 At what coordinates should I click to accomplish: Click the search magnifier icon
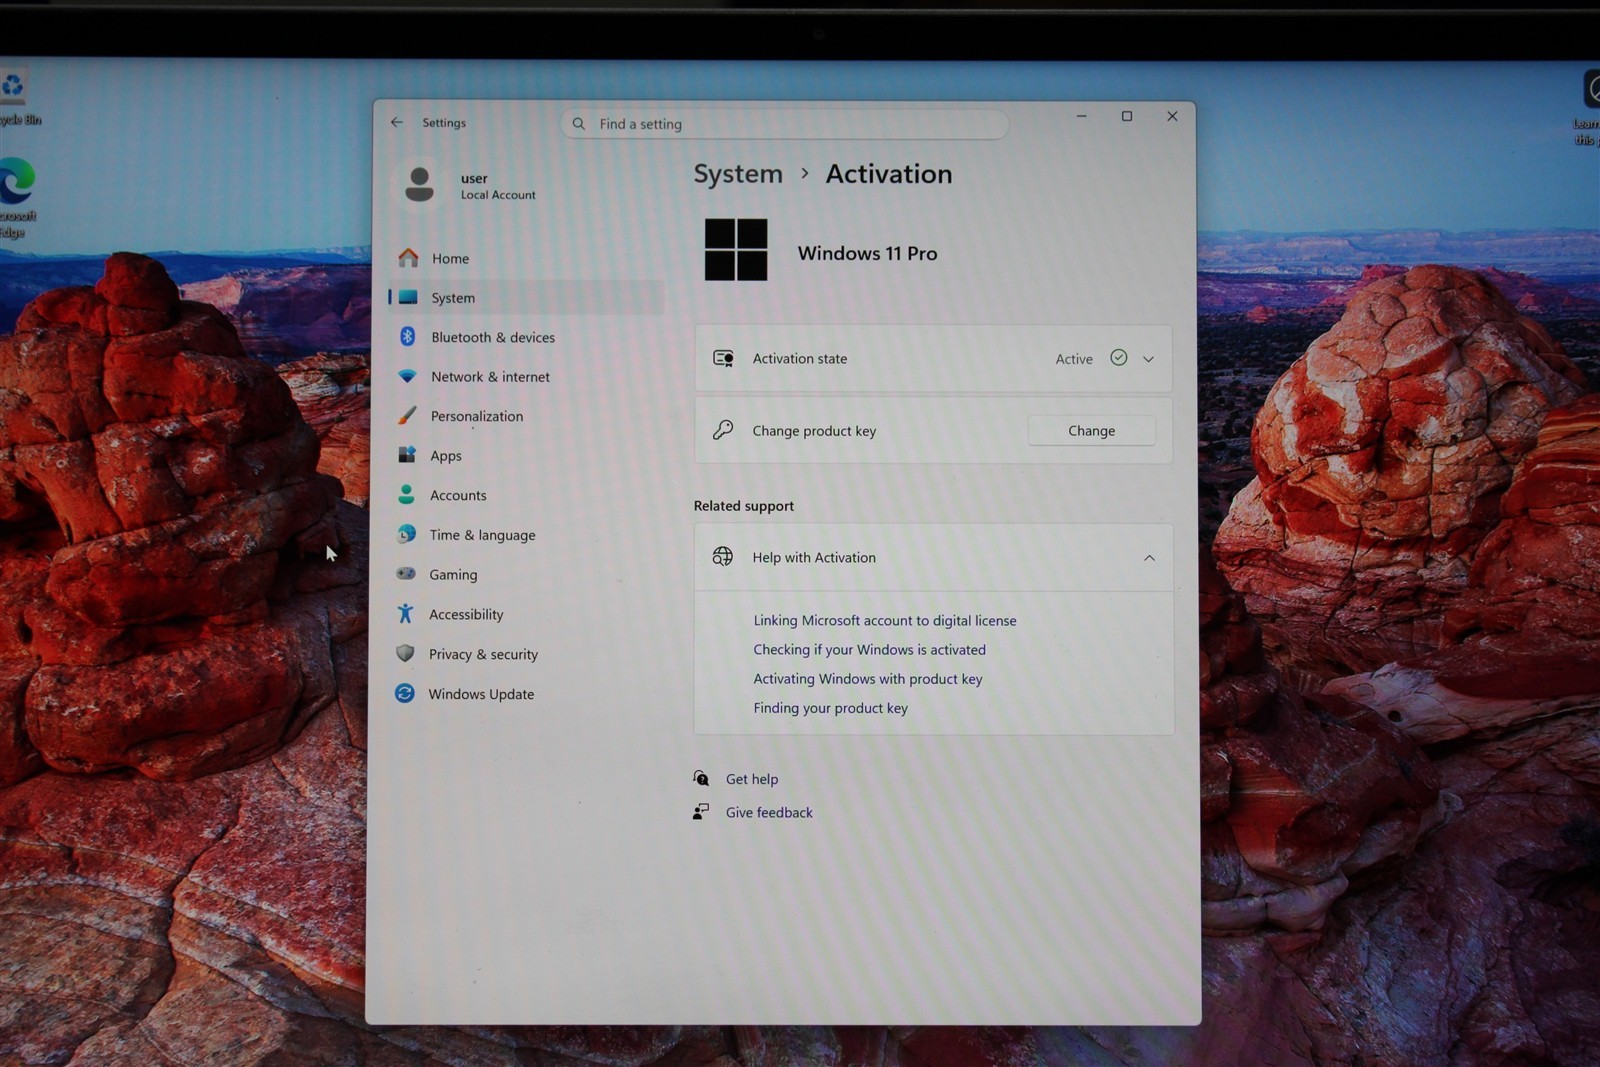coord(579,124)
